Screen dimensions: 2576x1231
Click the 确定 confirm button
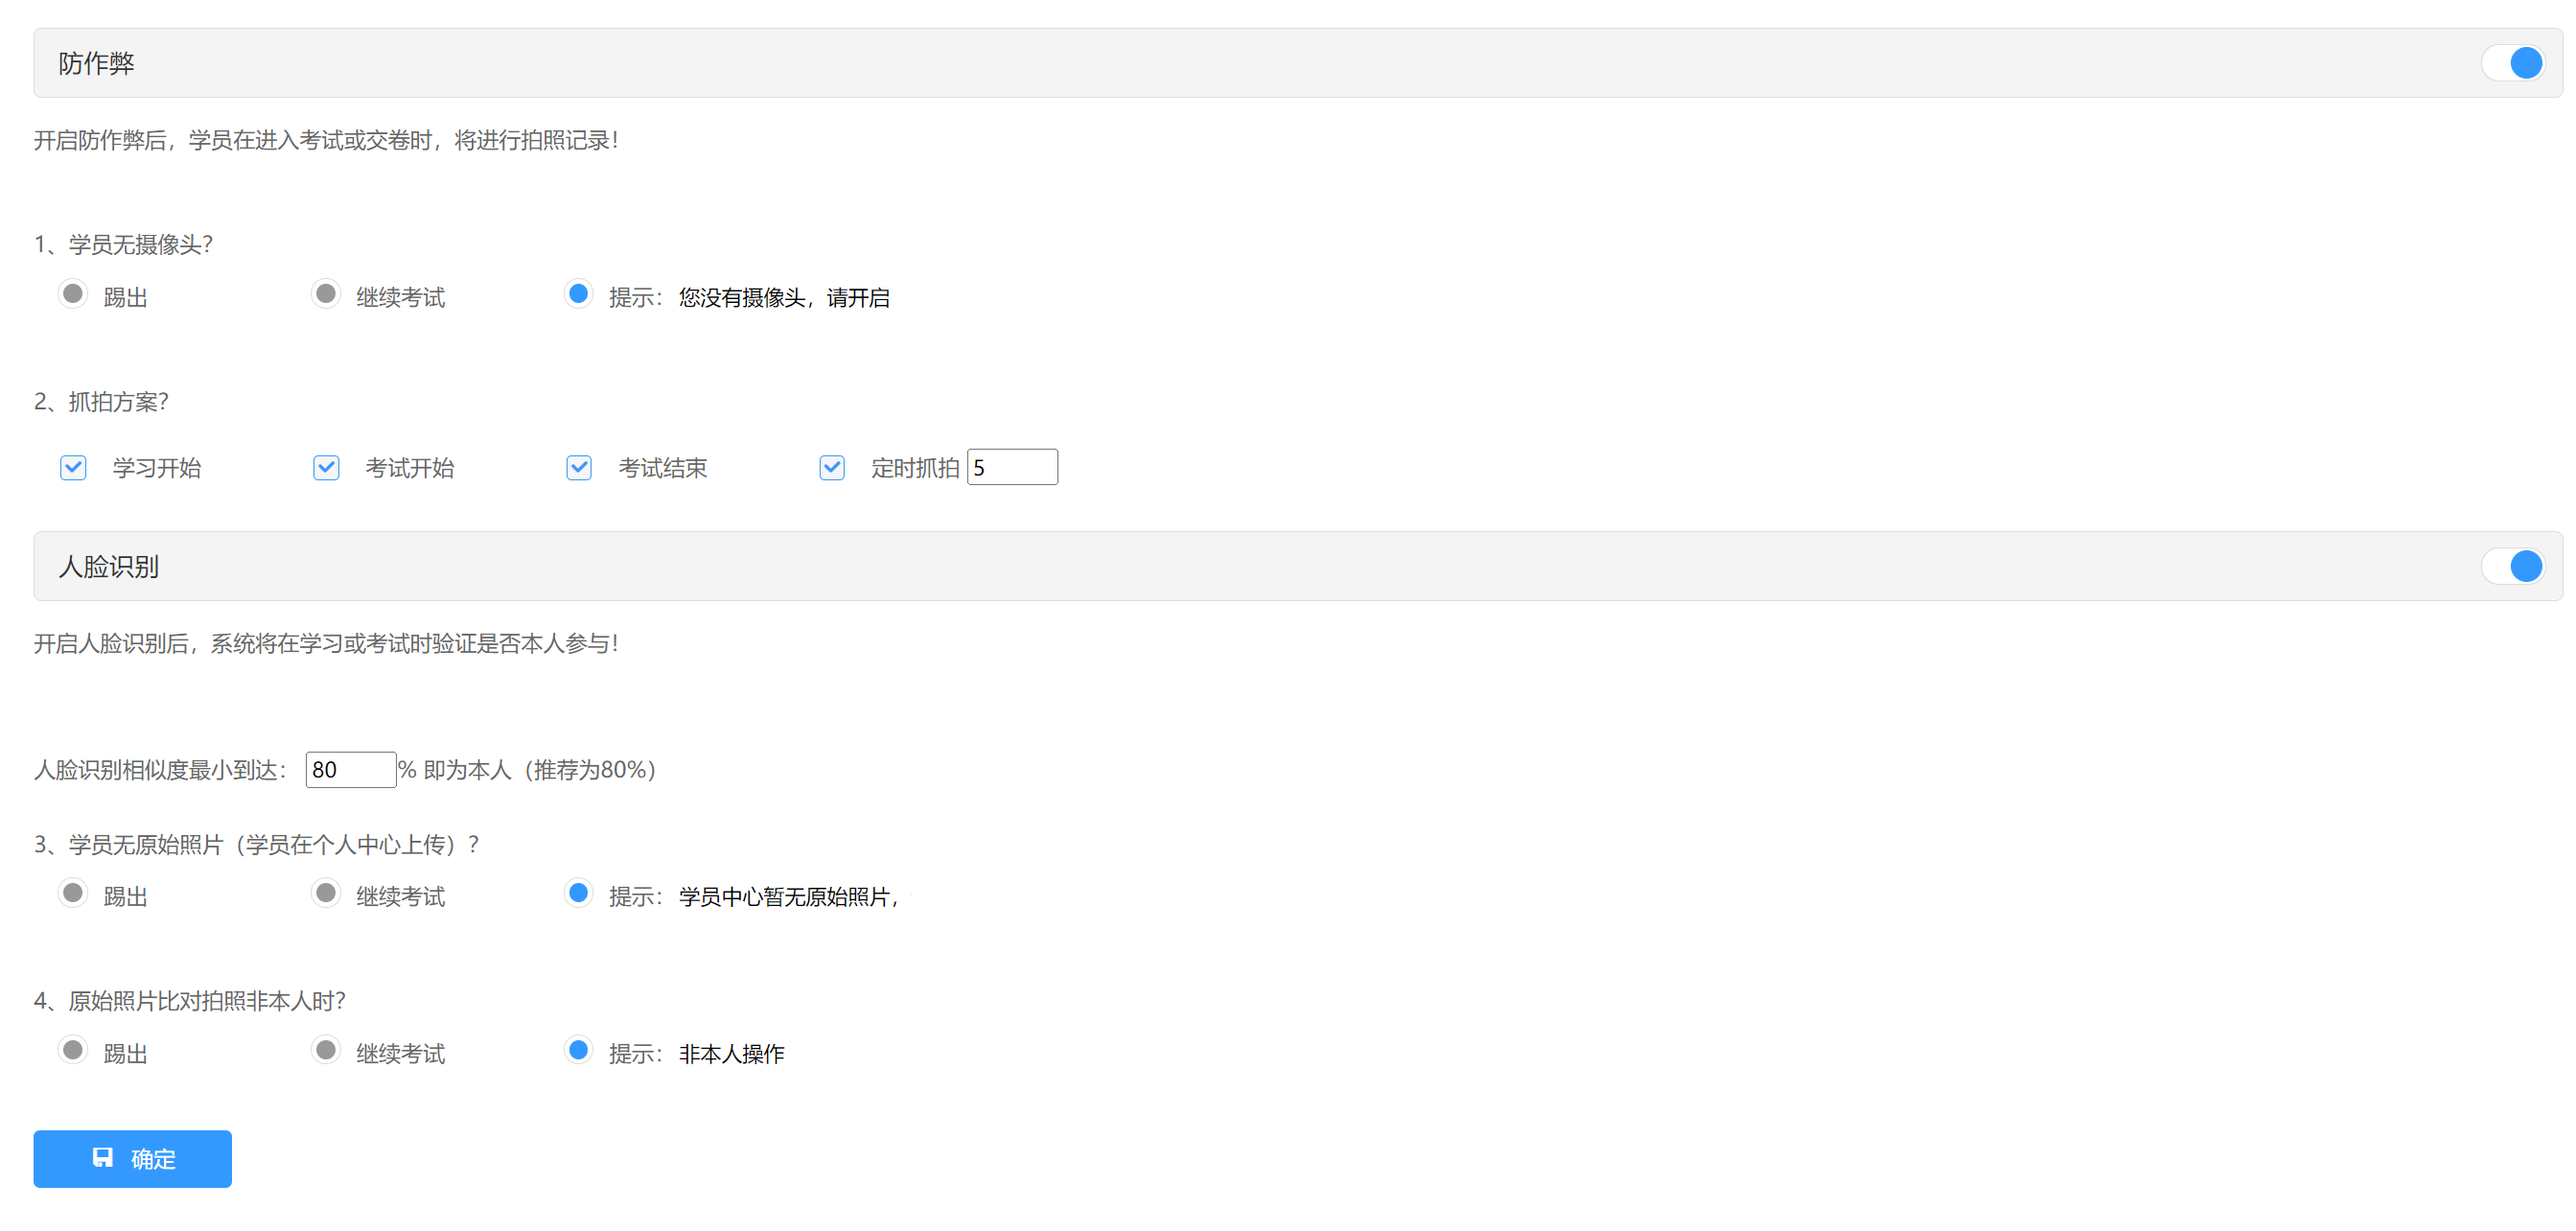coord(133,1159)
